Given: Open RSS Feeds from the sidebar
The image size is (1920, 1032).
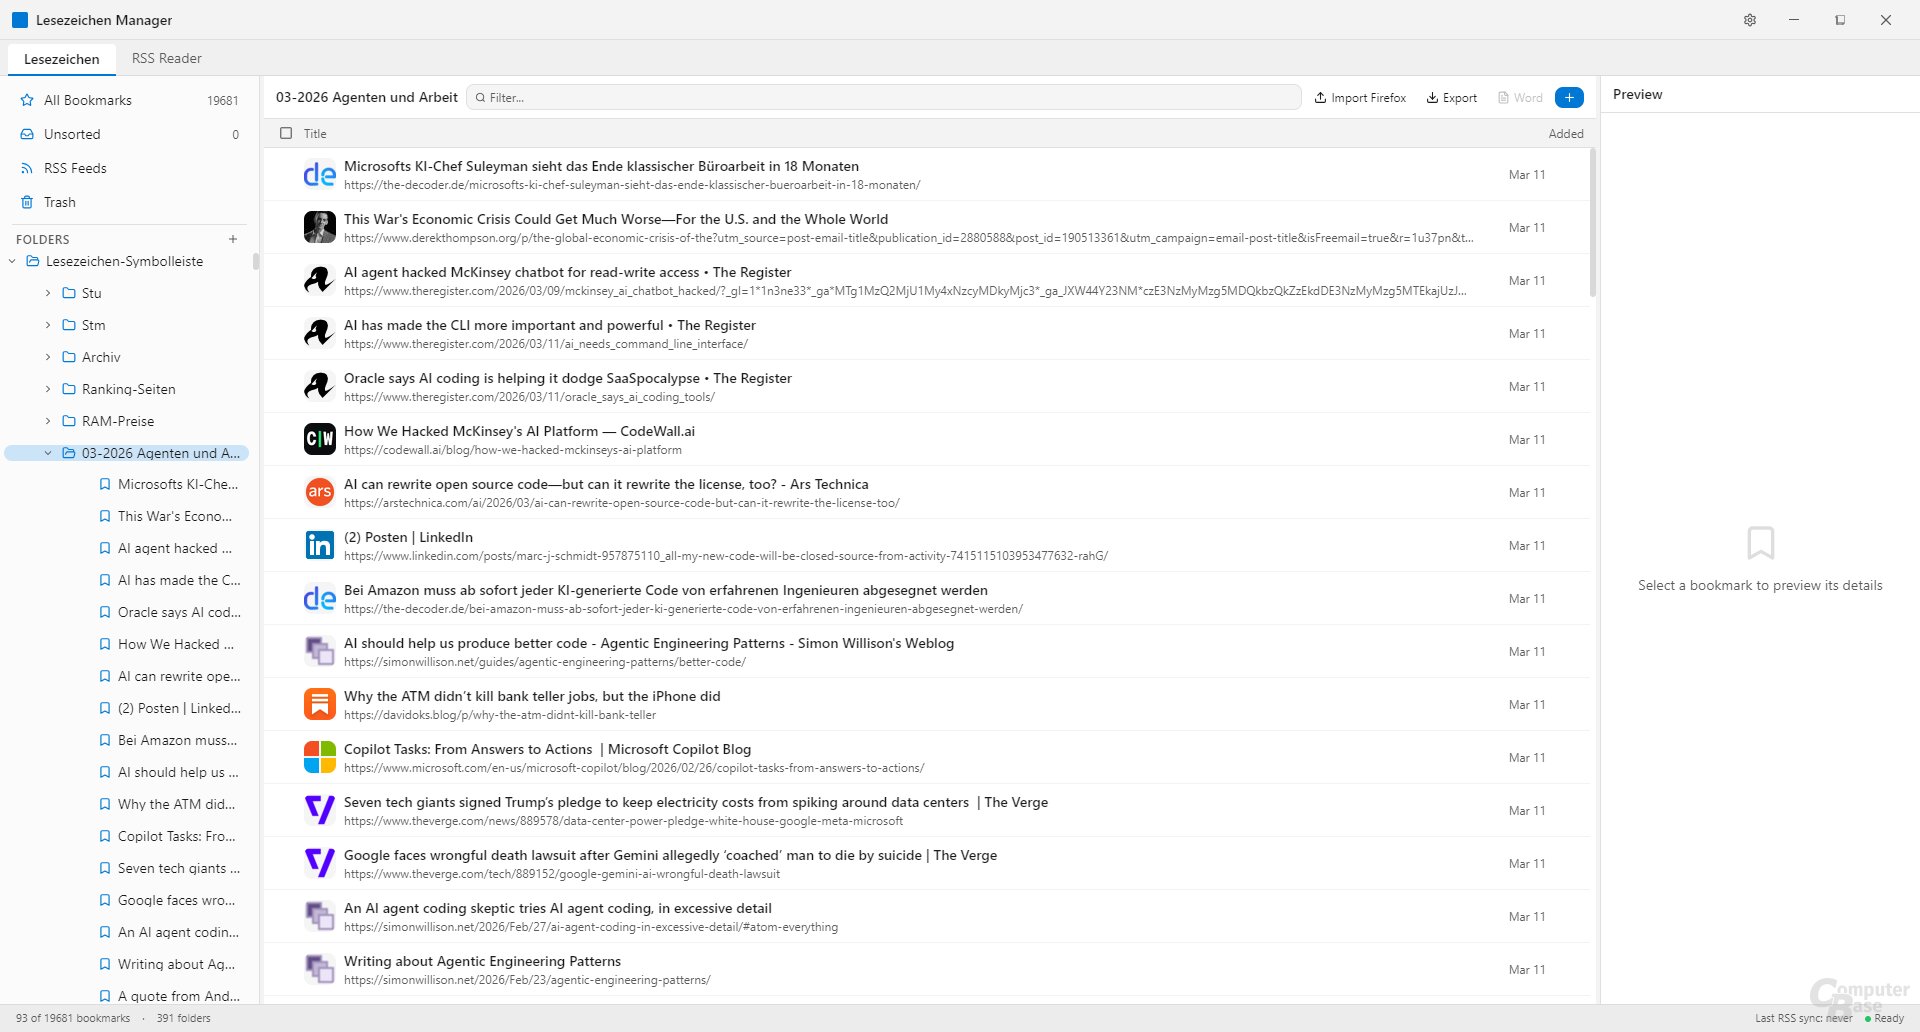Looking at the screenshot, I should pyautogui.click(x=75, y=168).
